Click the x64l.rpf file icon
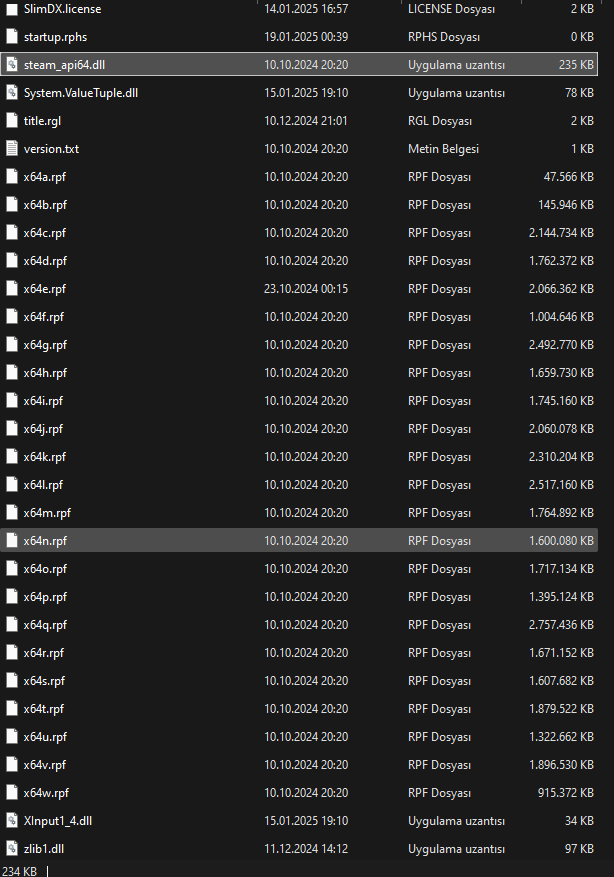Viewport: 614px width, 877px height. pyautogui.click(x=12, y=484)
